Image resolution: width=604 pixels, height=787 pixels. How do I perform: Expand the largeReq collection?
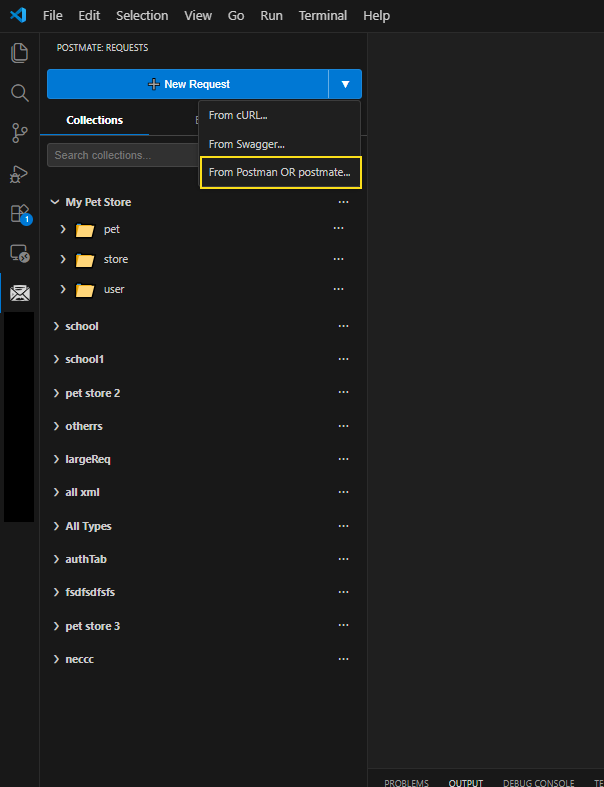point(56,459)
